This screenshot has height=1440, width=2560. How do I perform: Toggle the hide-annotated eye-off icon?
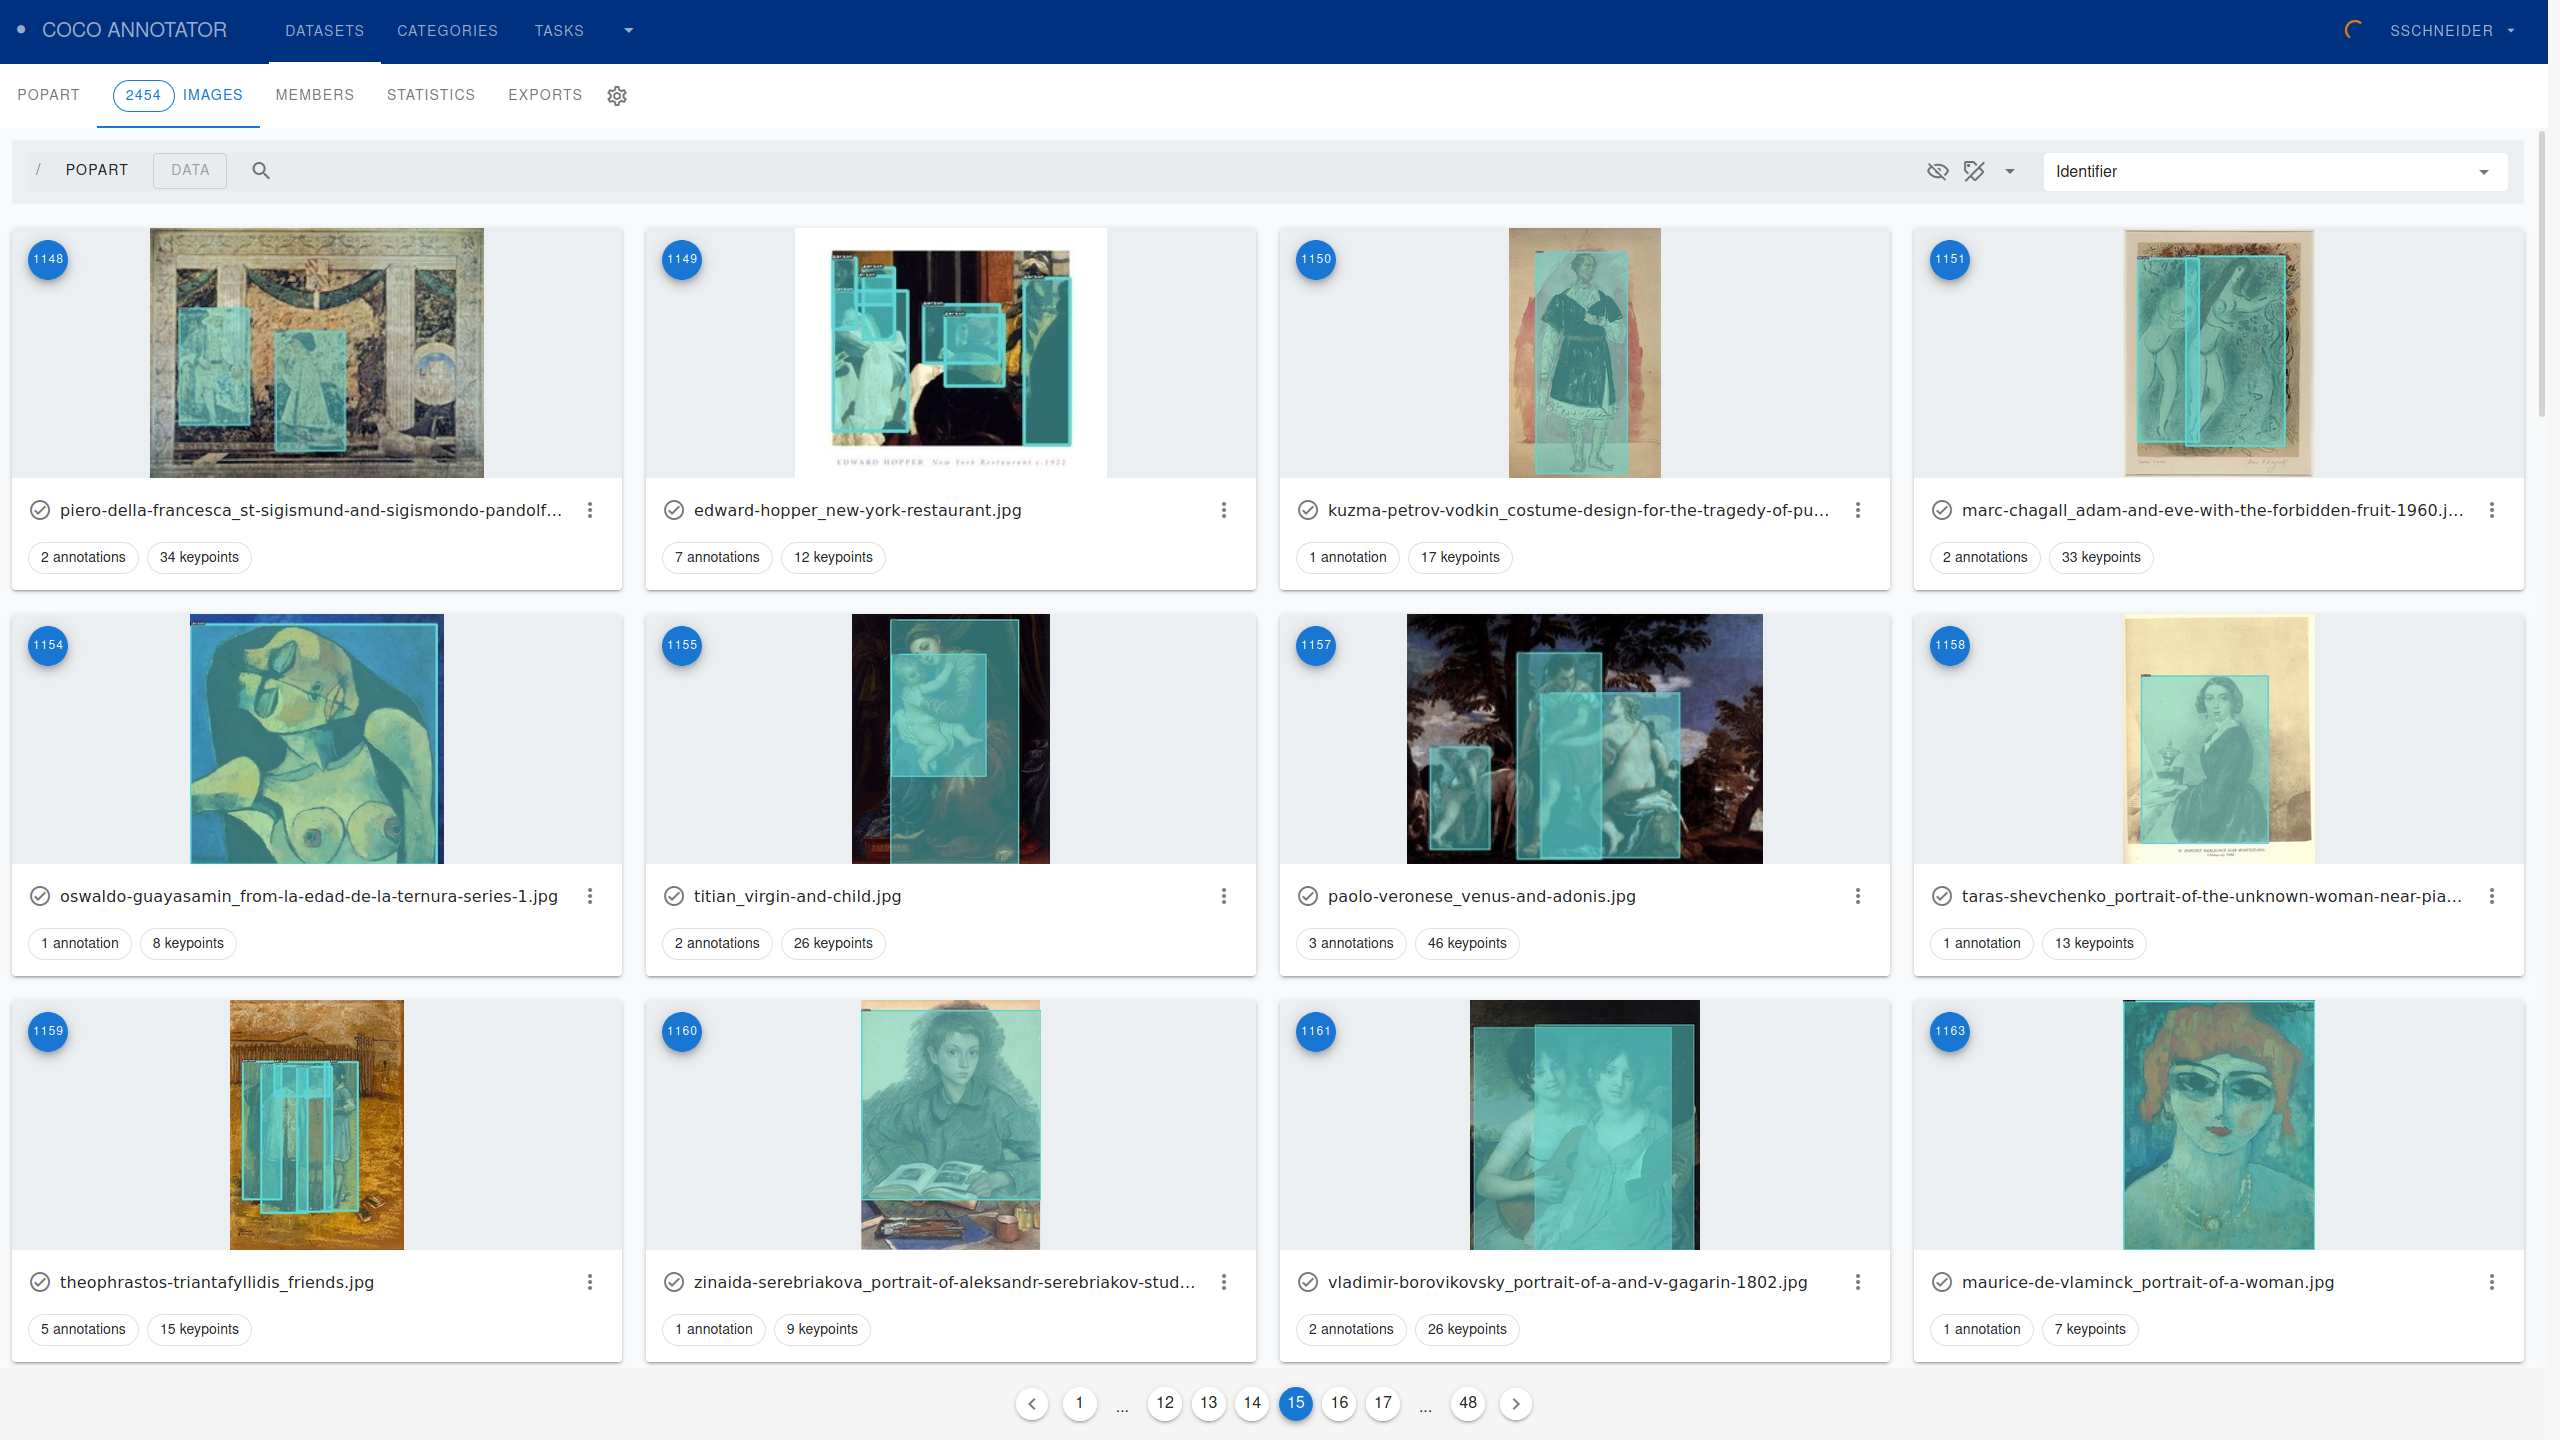click(x=1937, y=171)
